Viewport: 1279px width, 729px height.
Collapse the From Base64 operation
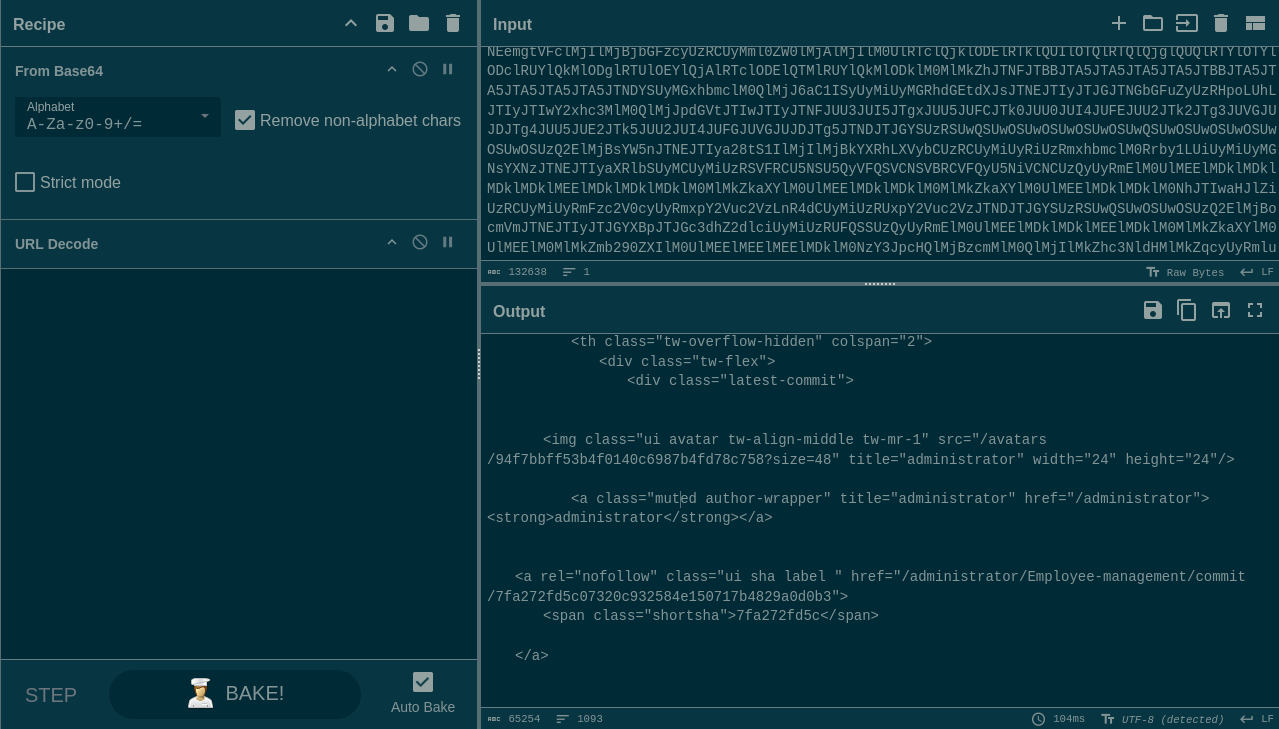point(392,69)
